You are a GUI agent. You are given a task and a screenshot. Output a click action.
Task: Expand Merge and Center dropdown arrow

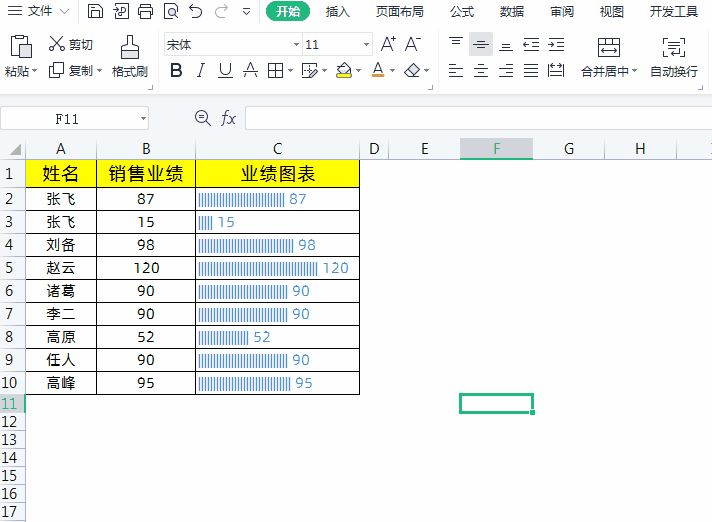tap(634, 71)
